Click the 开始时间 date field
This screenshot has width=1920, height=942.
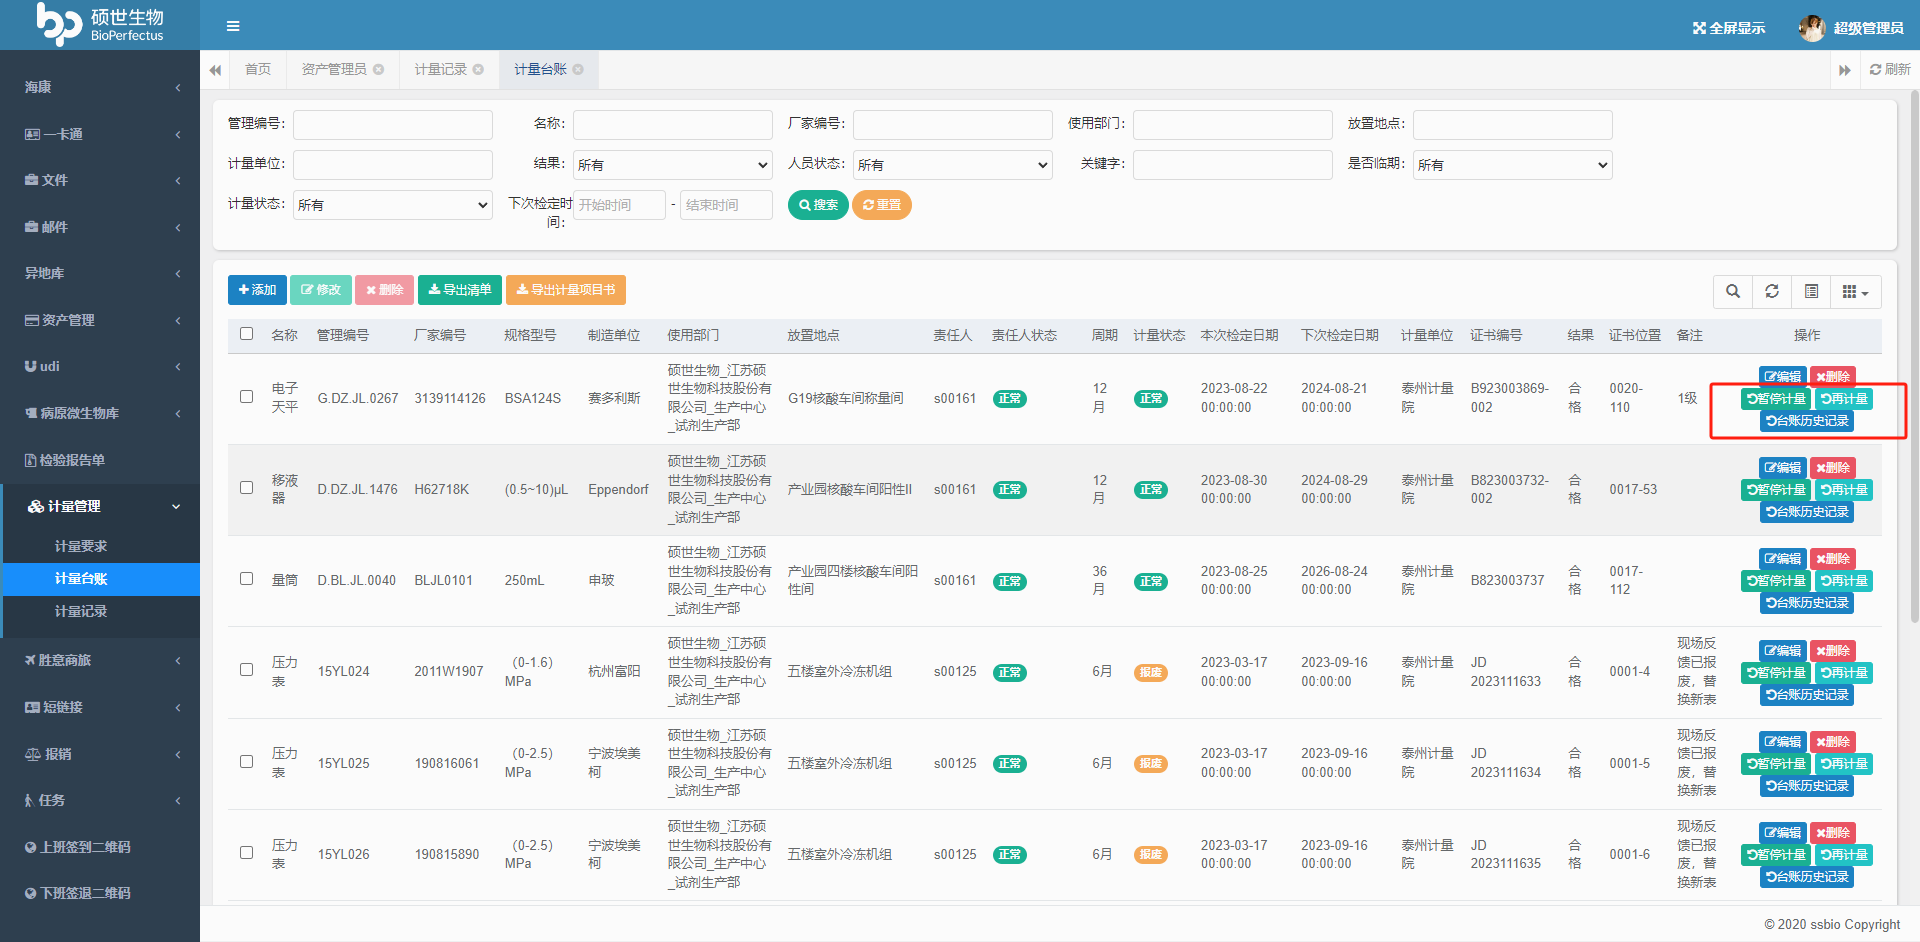pos(619,205)
